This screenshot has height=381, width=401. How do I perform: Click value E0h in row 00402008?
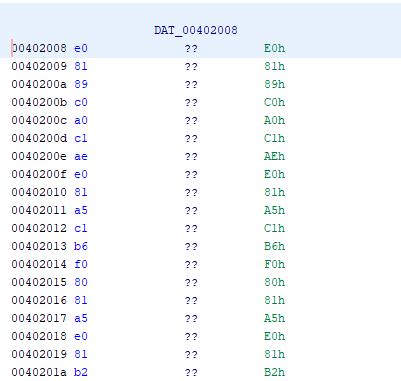tap(274, 48)
